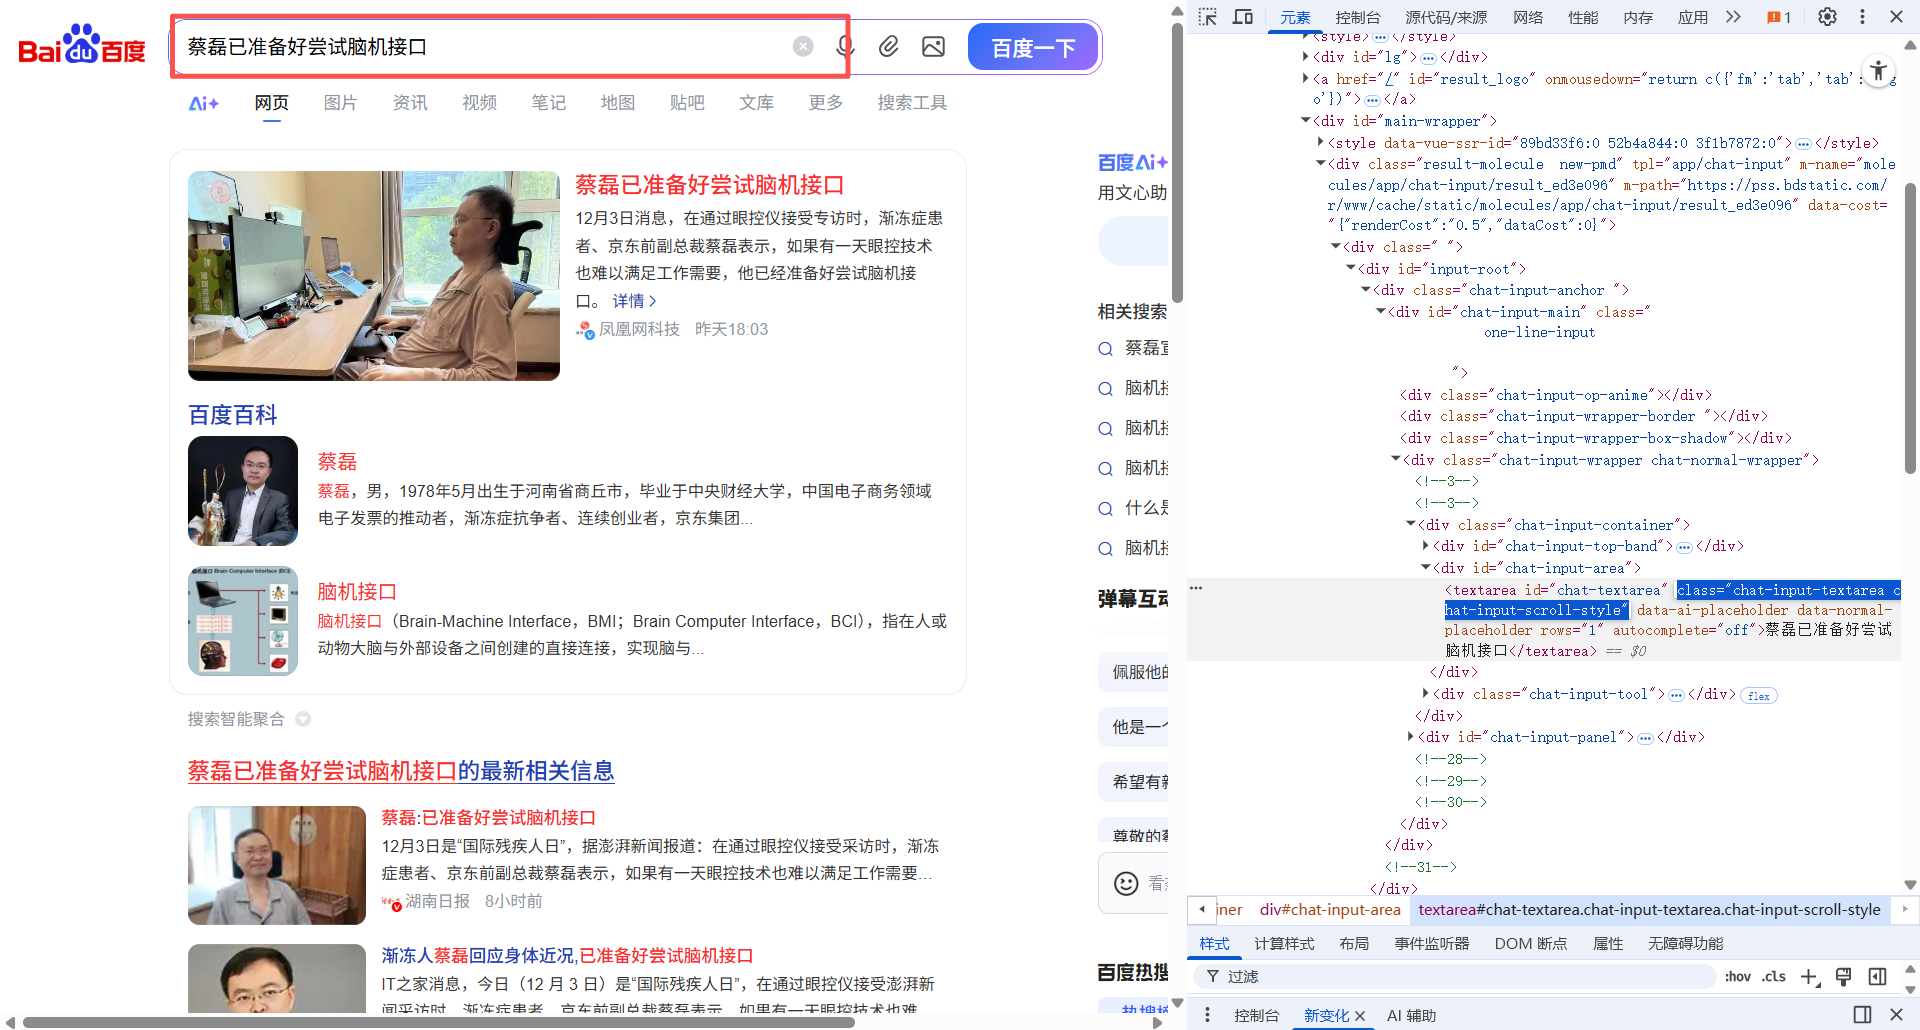Image resolution: width=1920 pixels, height=1030 pixels.
Task: Switch to the 计算样式 tab
Action: (x=1284, y=944)
